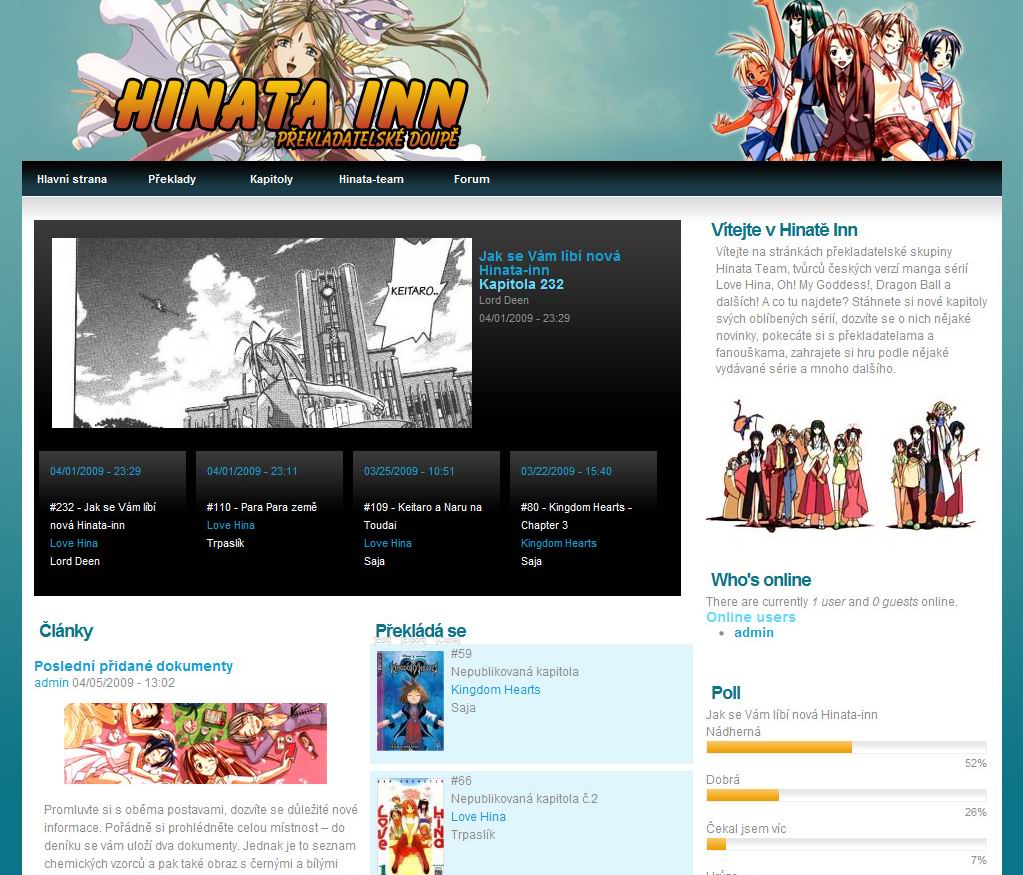Click the 'Poll' heading
Viewport: 1023px width, 875px height.
pos(725,692)
